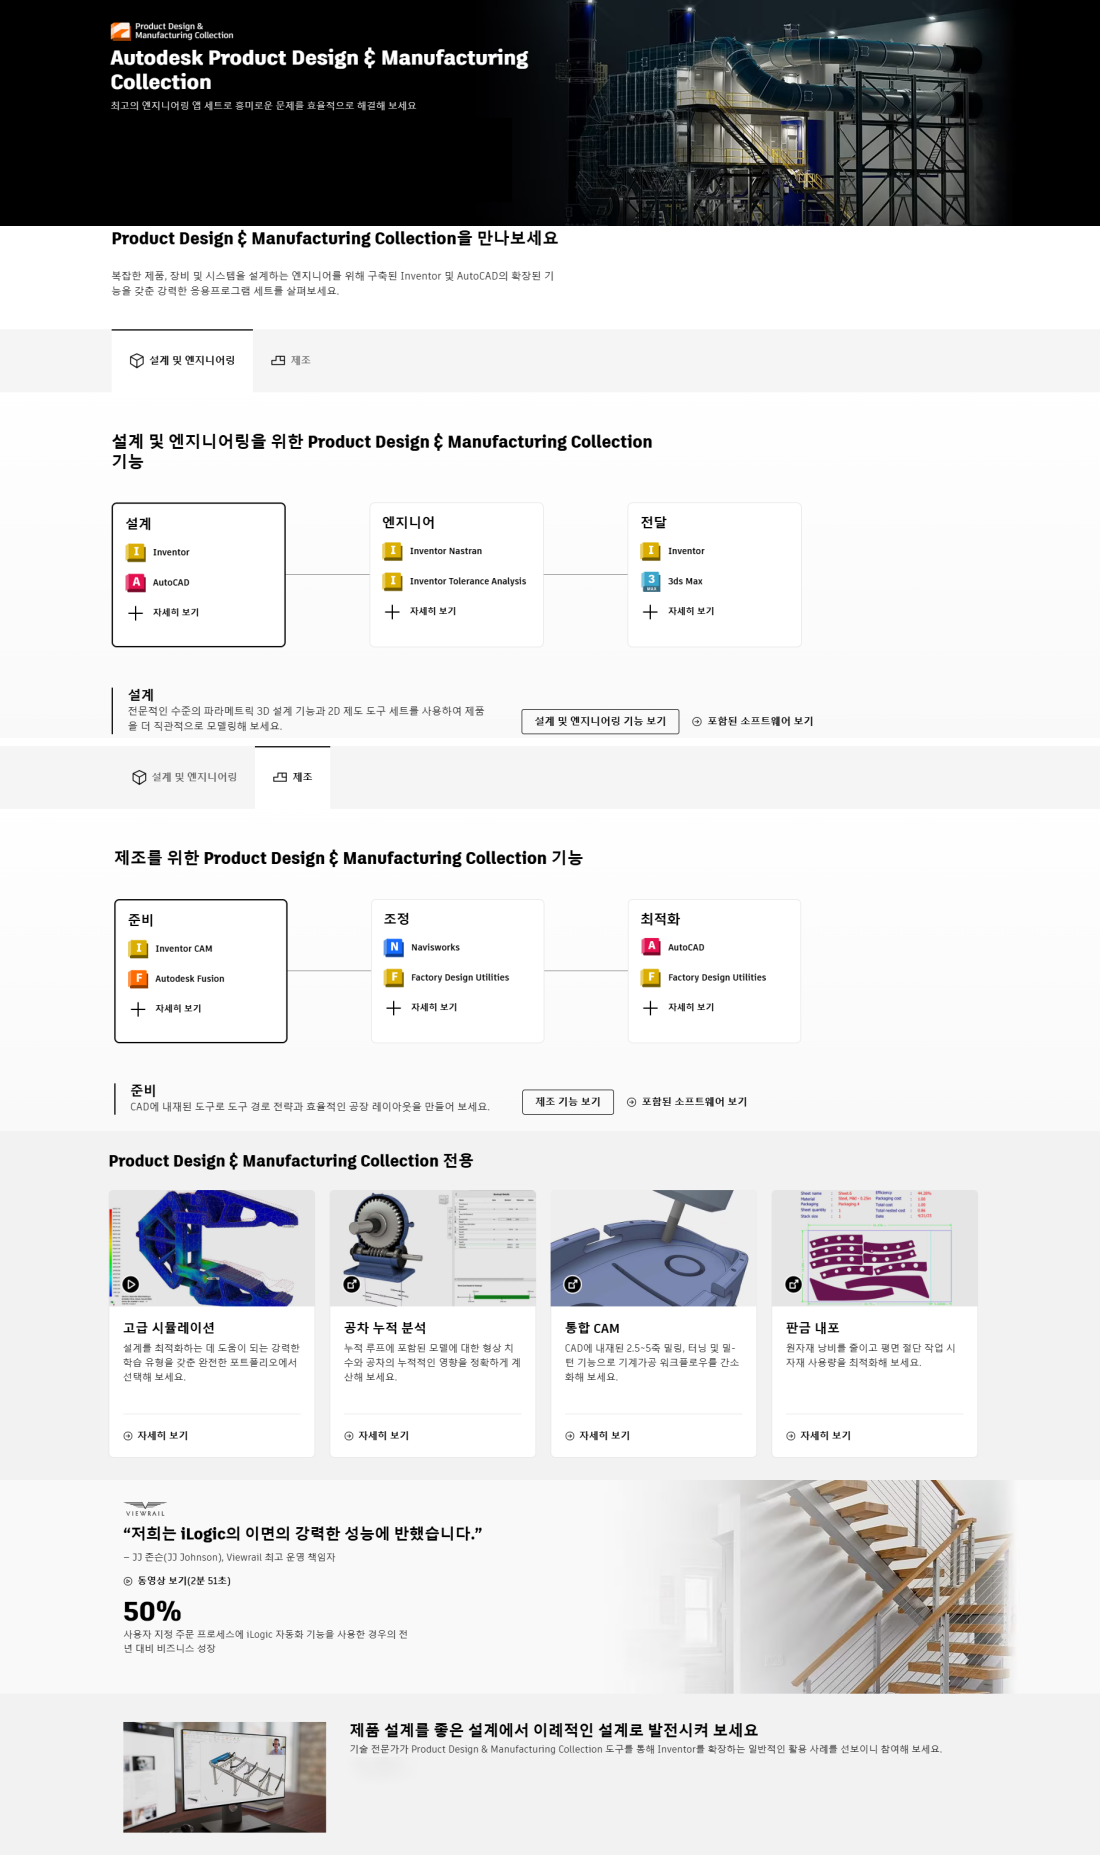Select the 준비 workflow card heading
Image resolution: width=1100 pixels, height=1855 pixels.
(141, 920)
